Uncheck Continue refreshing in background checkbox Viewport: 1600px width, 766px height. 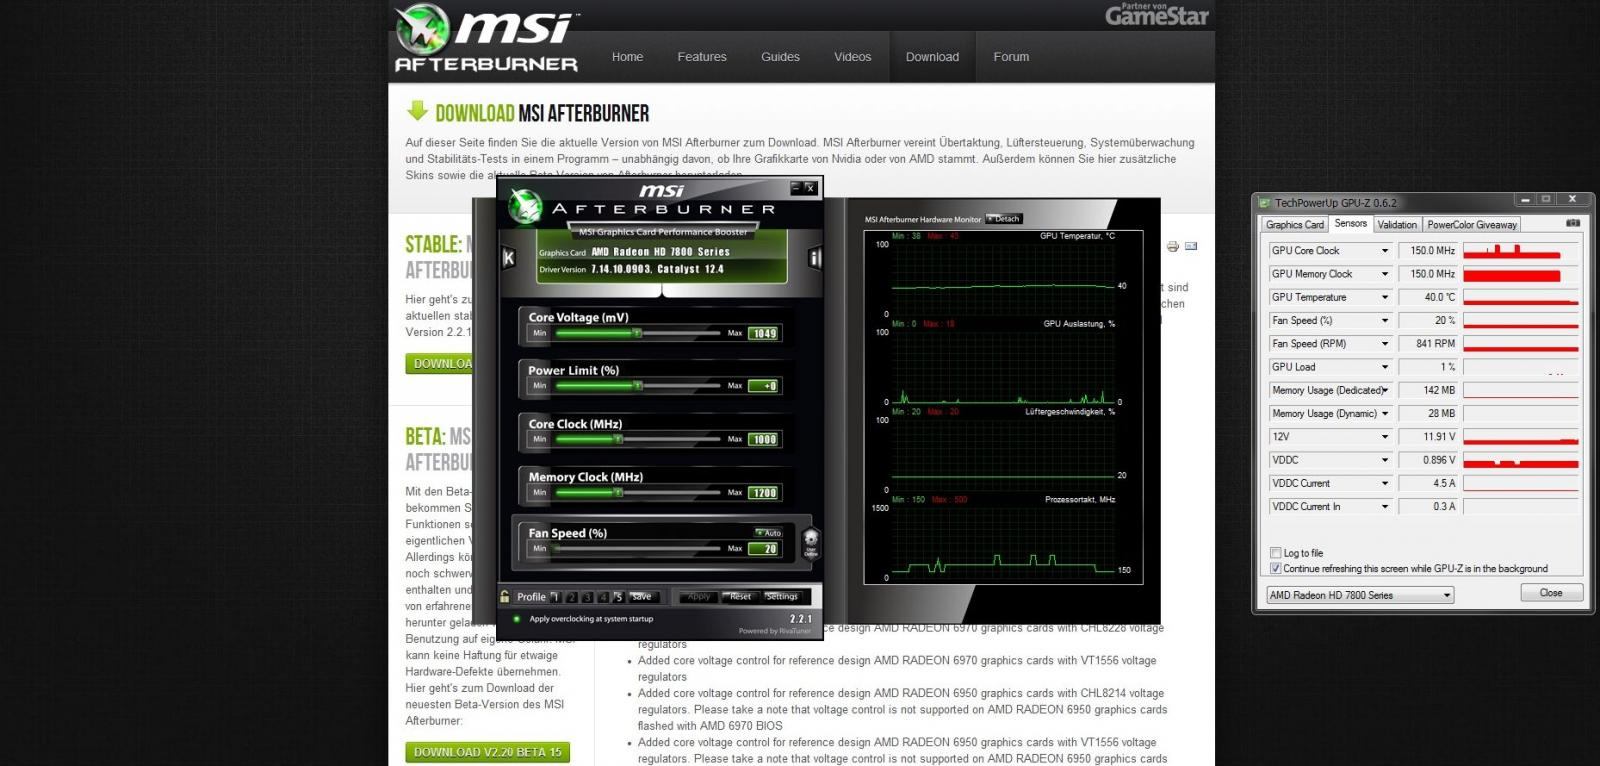click(1275, 568)
